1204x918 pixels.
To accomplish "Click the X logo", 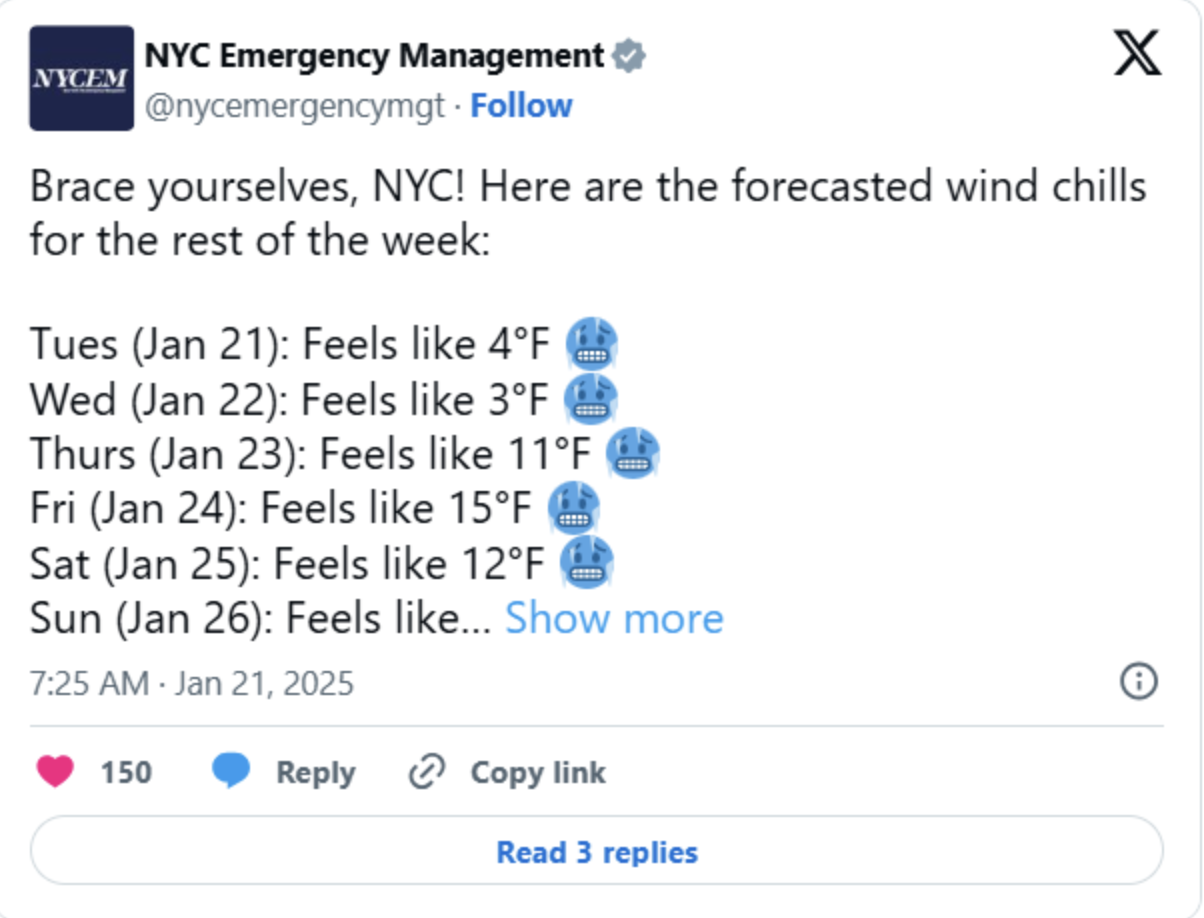I will [1137, 56].
